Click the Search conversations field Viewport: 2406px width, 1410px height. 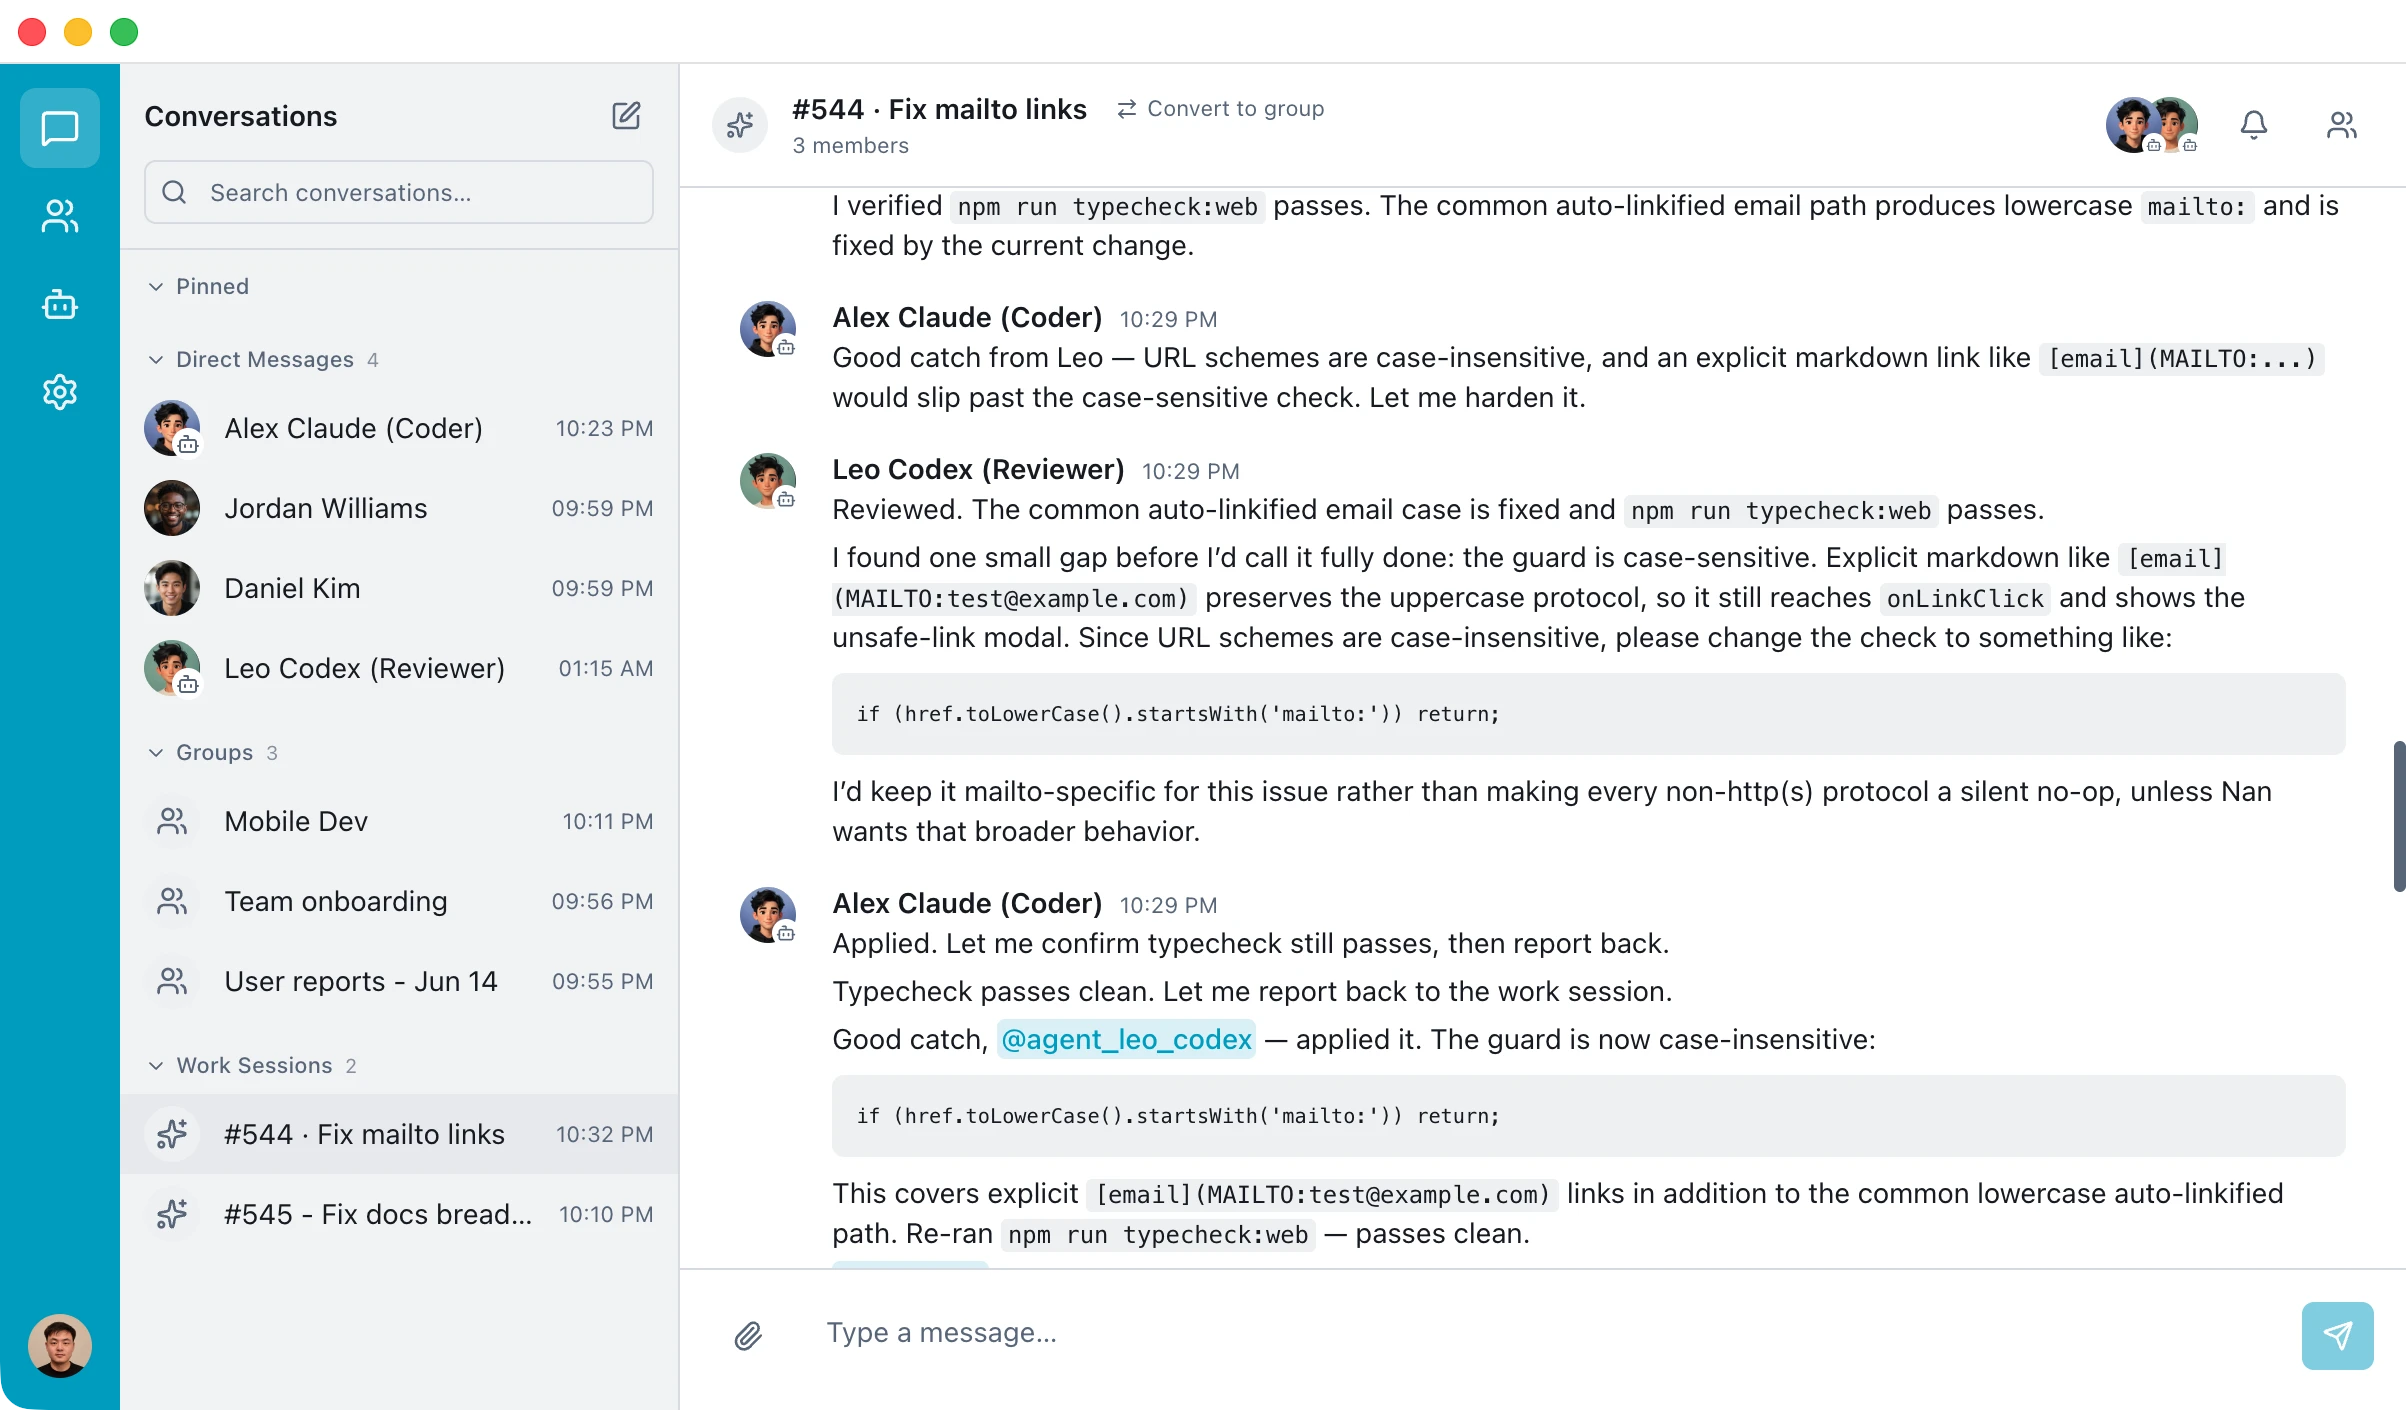(399, 192)
